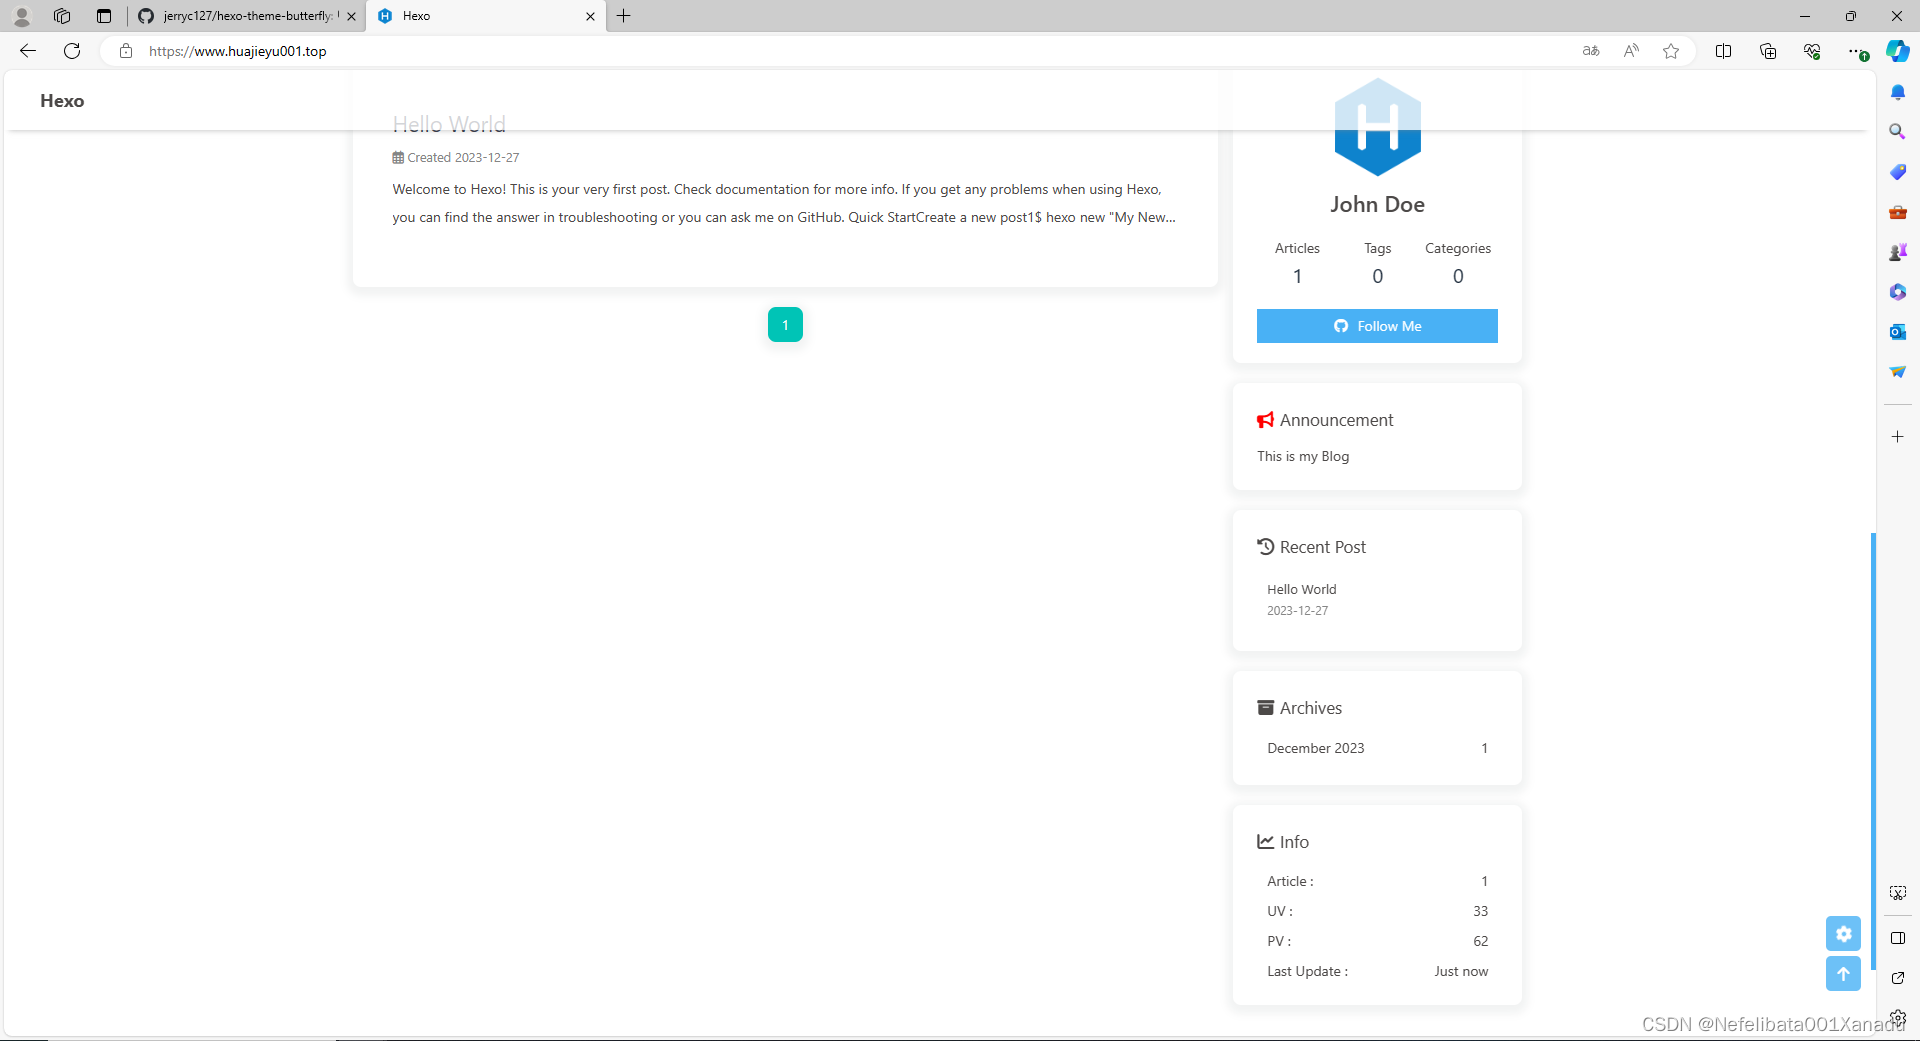
Task: Open December 2023 archive
Action: pos(1377,748)
